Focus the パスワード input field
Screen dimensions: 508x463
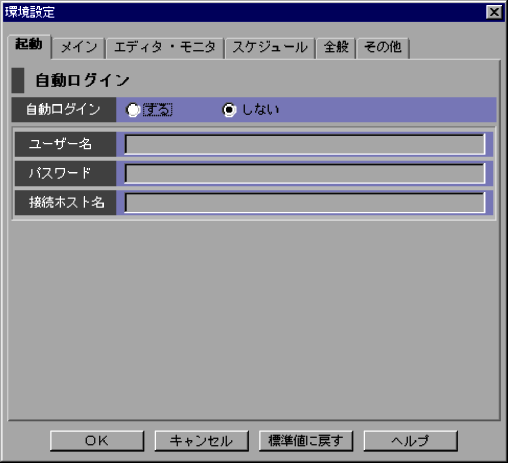click(x=305, y=173)
